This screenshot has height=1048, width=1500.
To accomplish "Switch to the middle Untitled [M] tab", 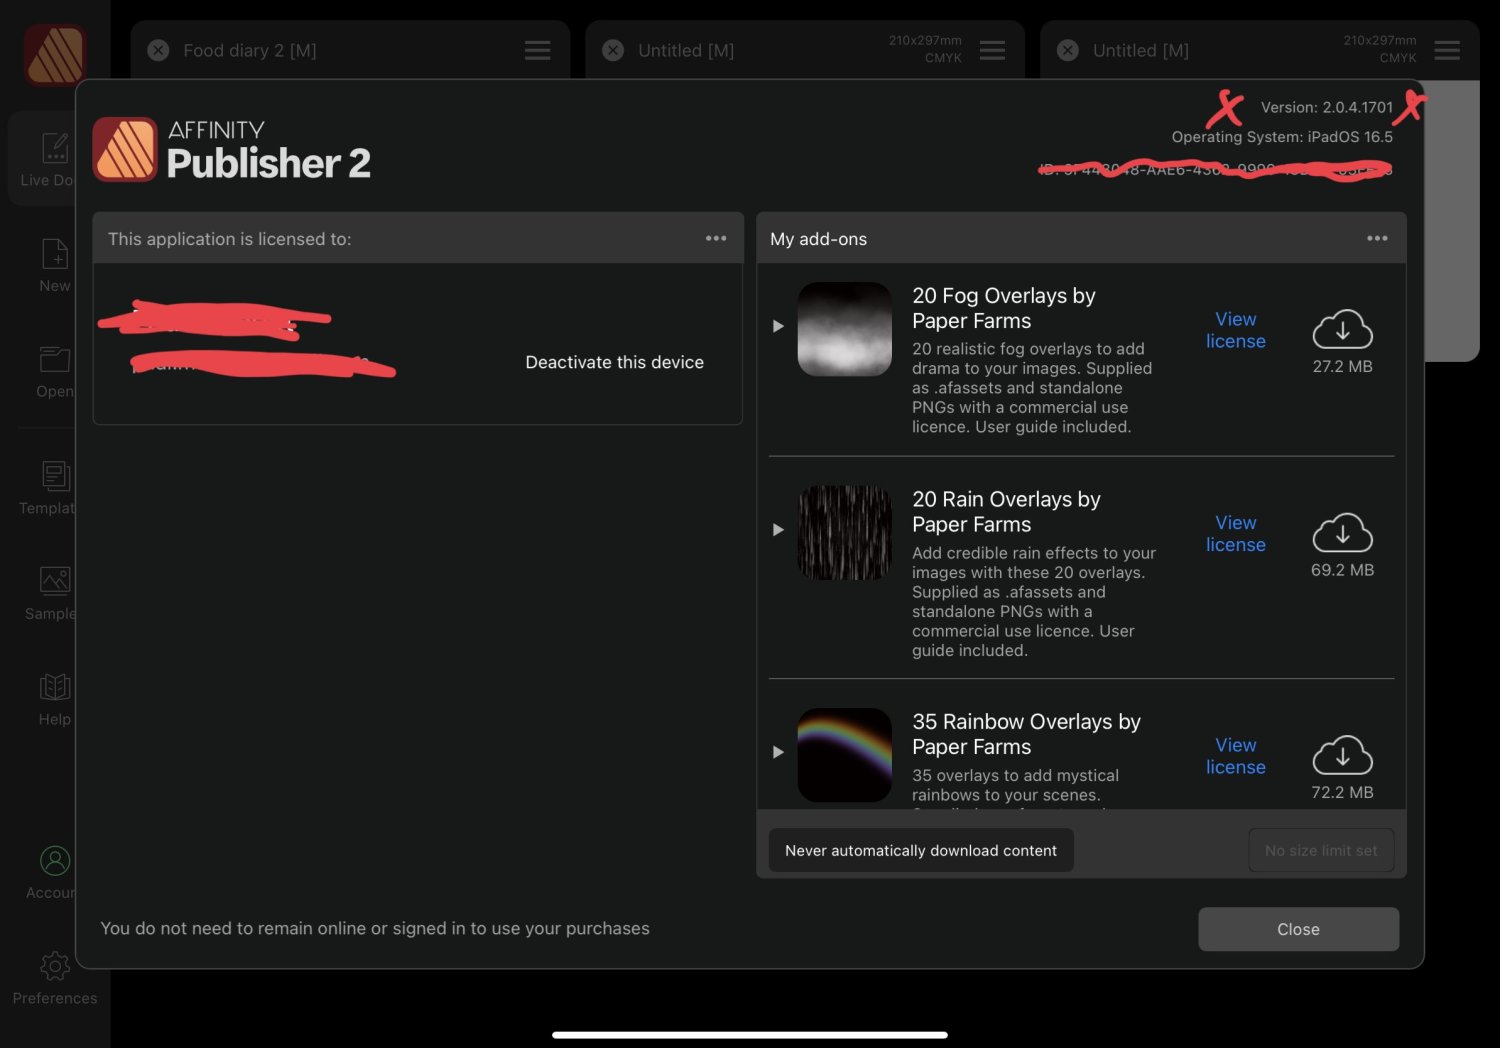I will pyautogui.click(x=805, y=50).
